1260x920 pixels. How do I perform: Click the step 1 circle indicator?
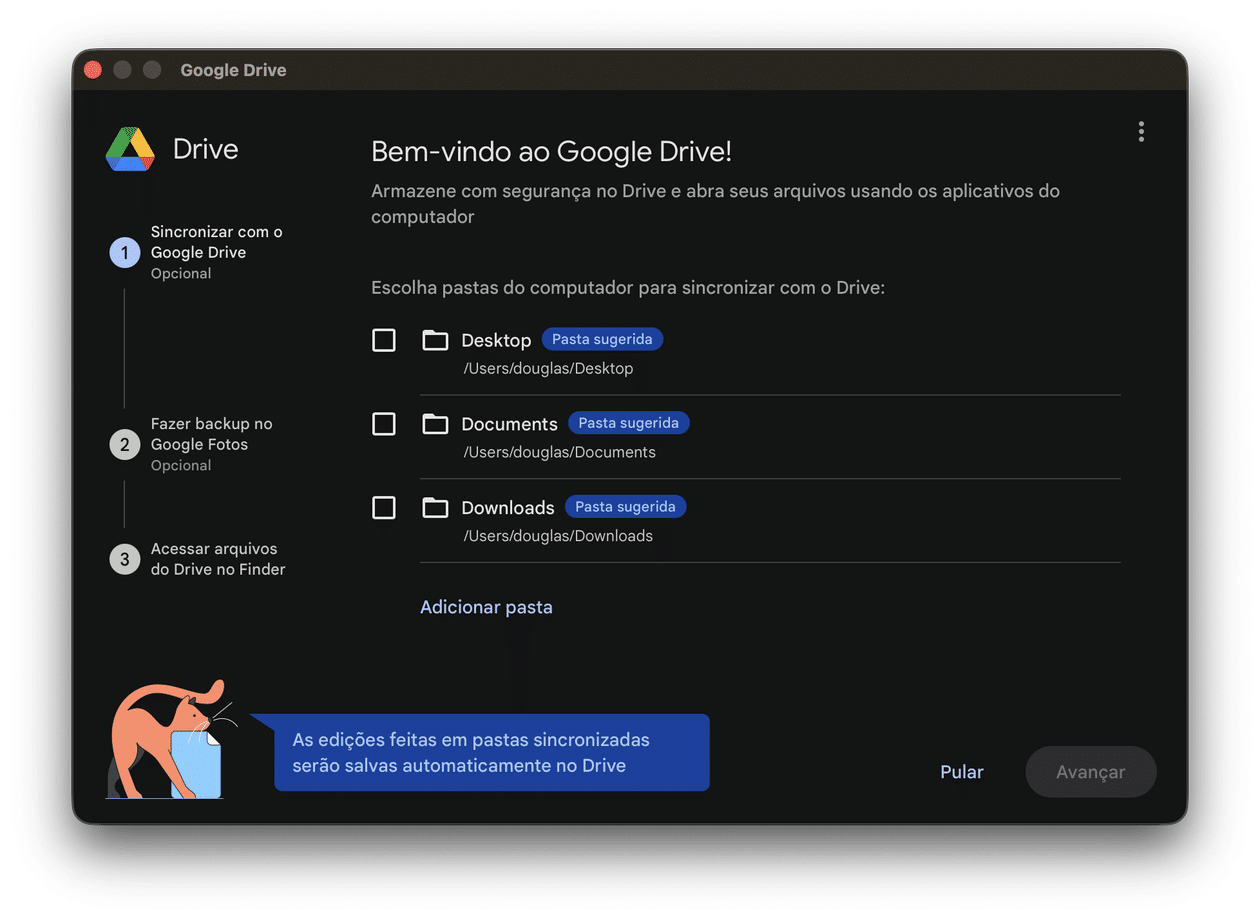pos(124,252)
